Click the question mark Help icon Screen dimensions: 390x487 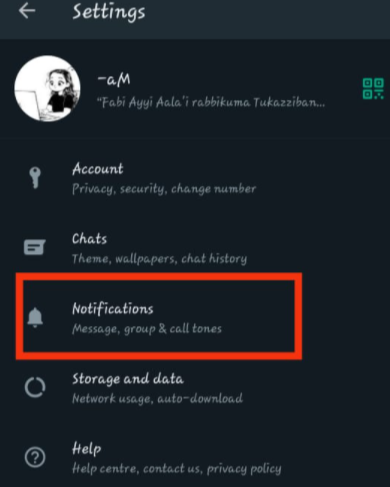coord(35,457)
